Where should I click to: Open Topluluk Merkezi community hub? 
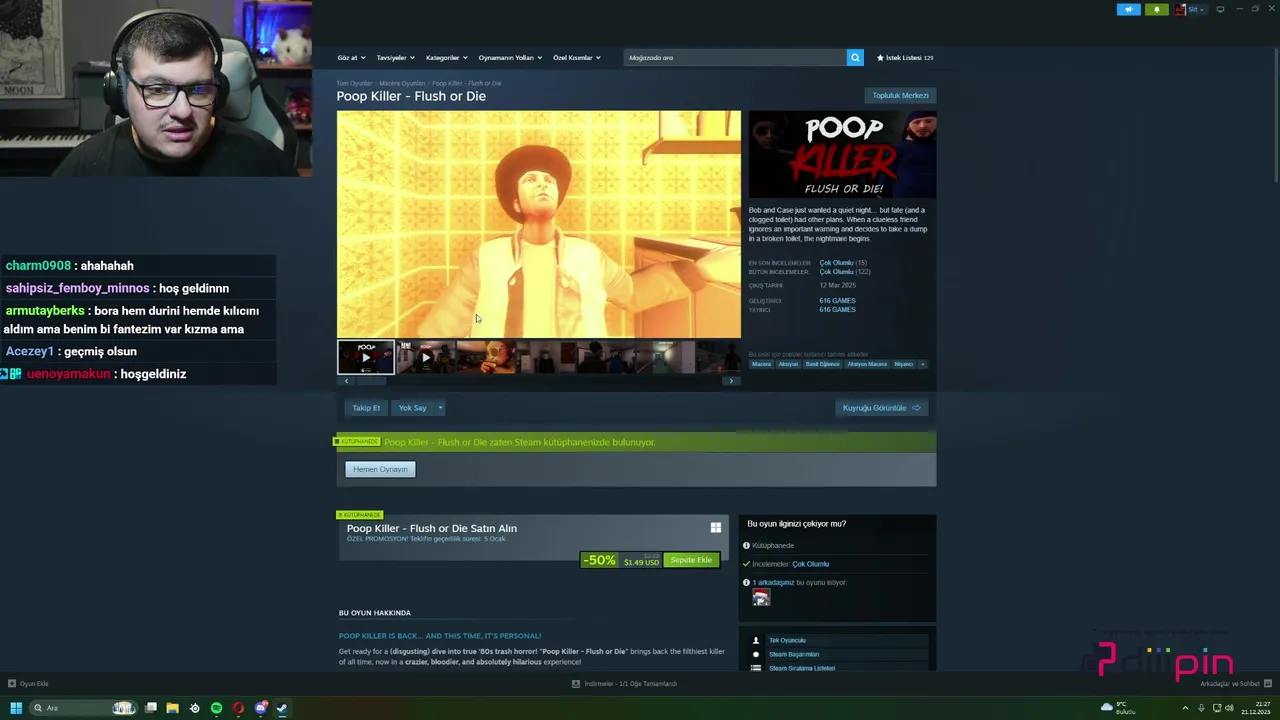(900, 95)
